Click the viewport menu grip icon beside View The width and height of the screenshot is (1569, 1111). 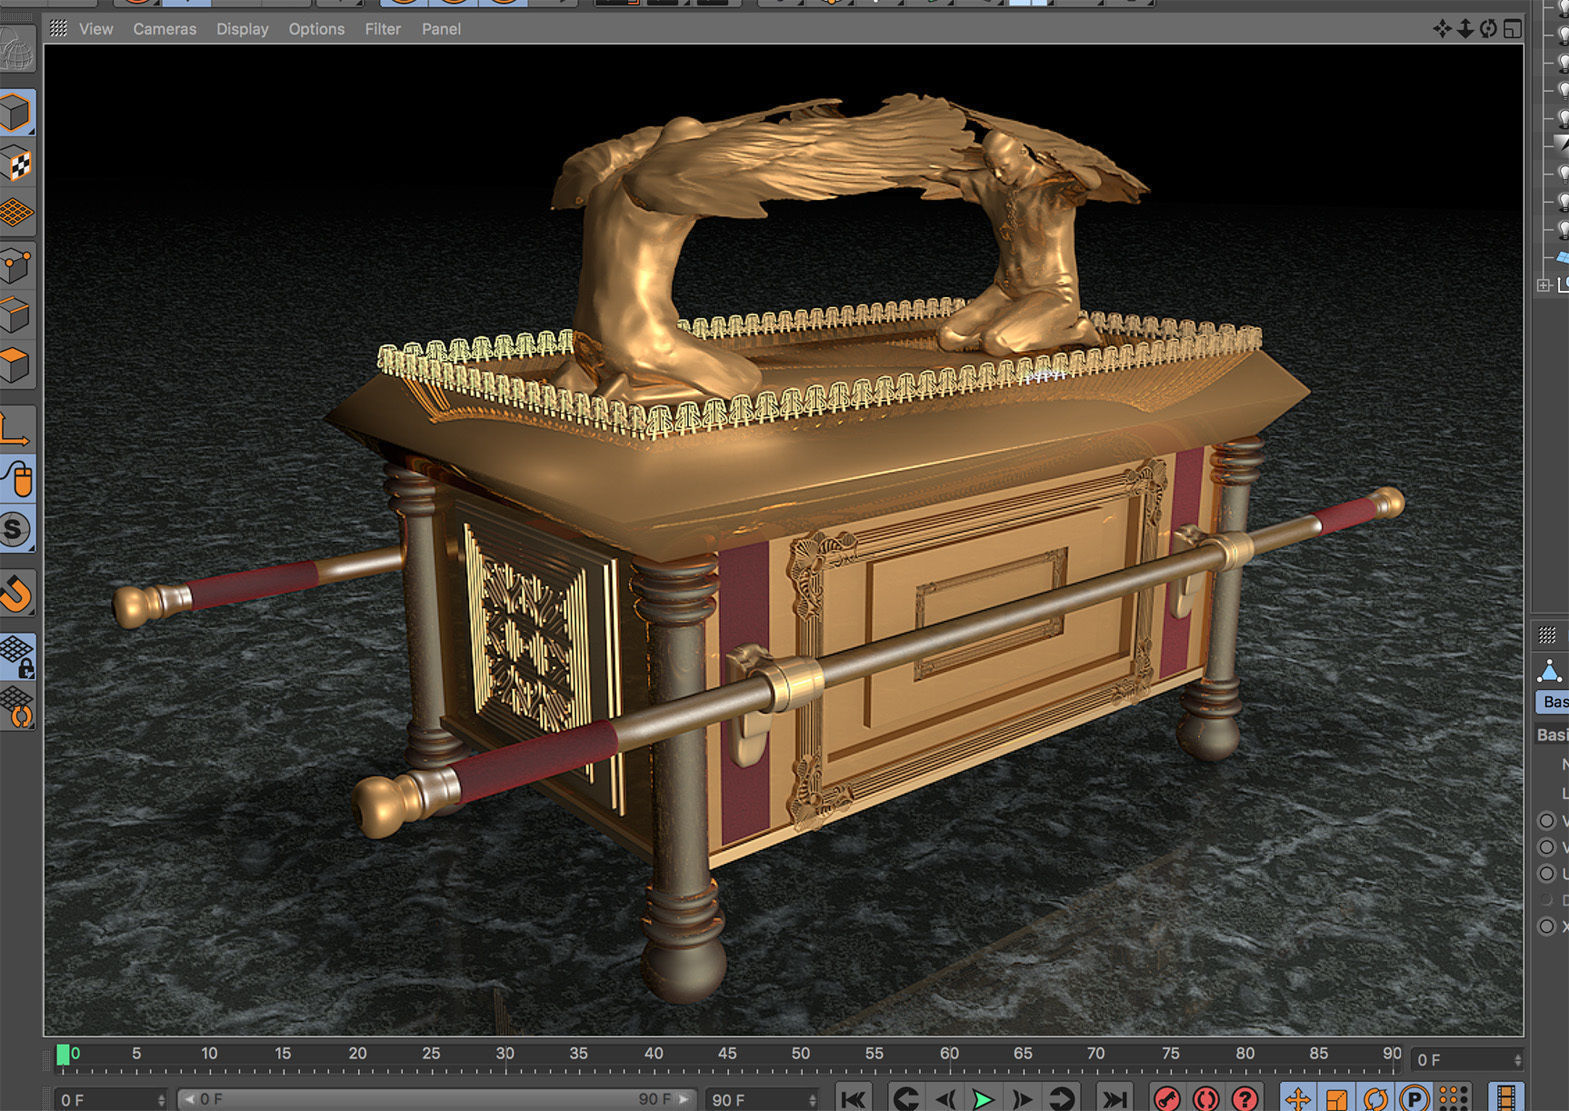click(x=59, y=29)
